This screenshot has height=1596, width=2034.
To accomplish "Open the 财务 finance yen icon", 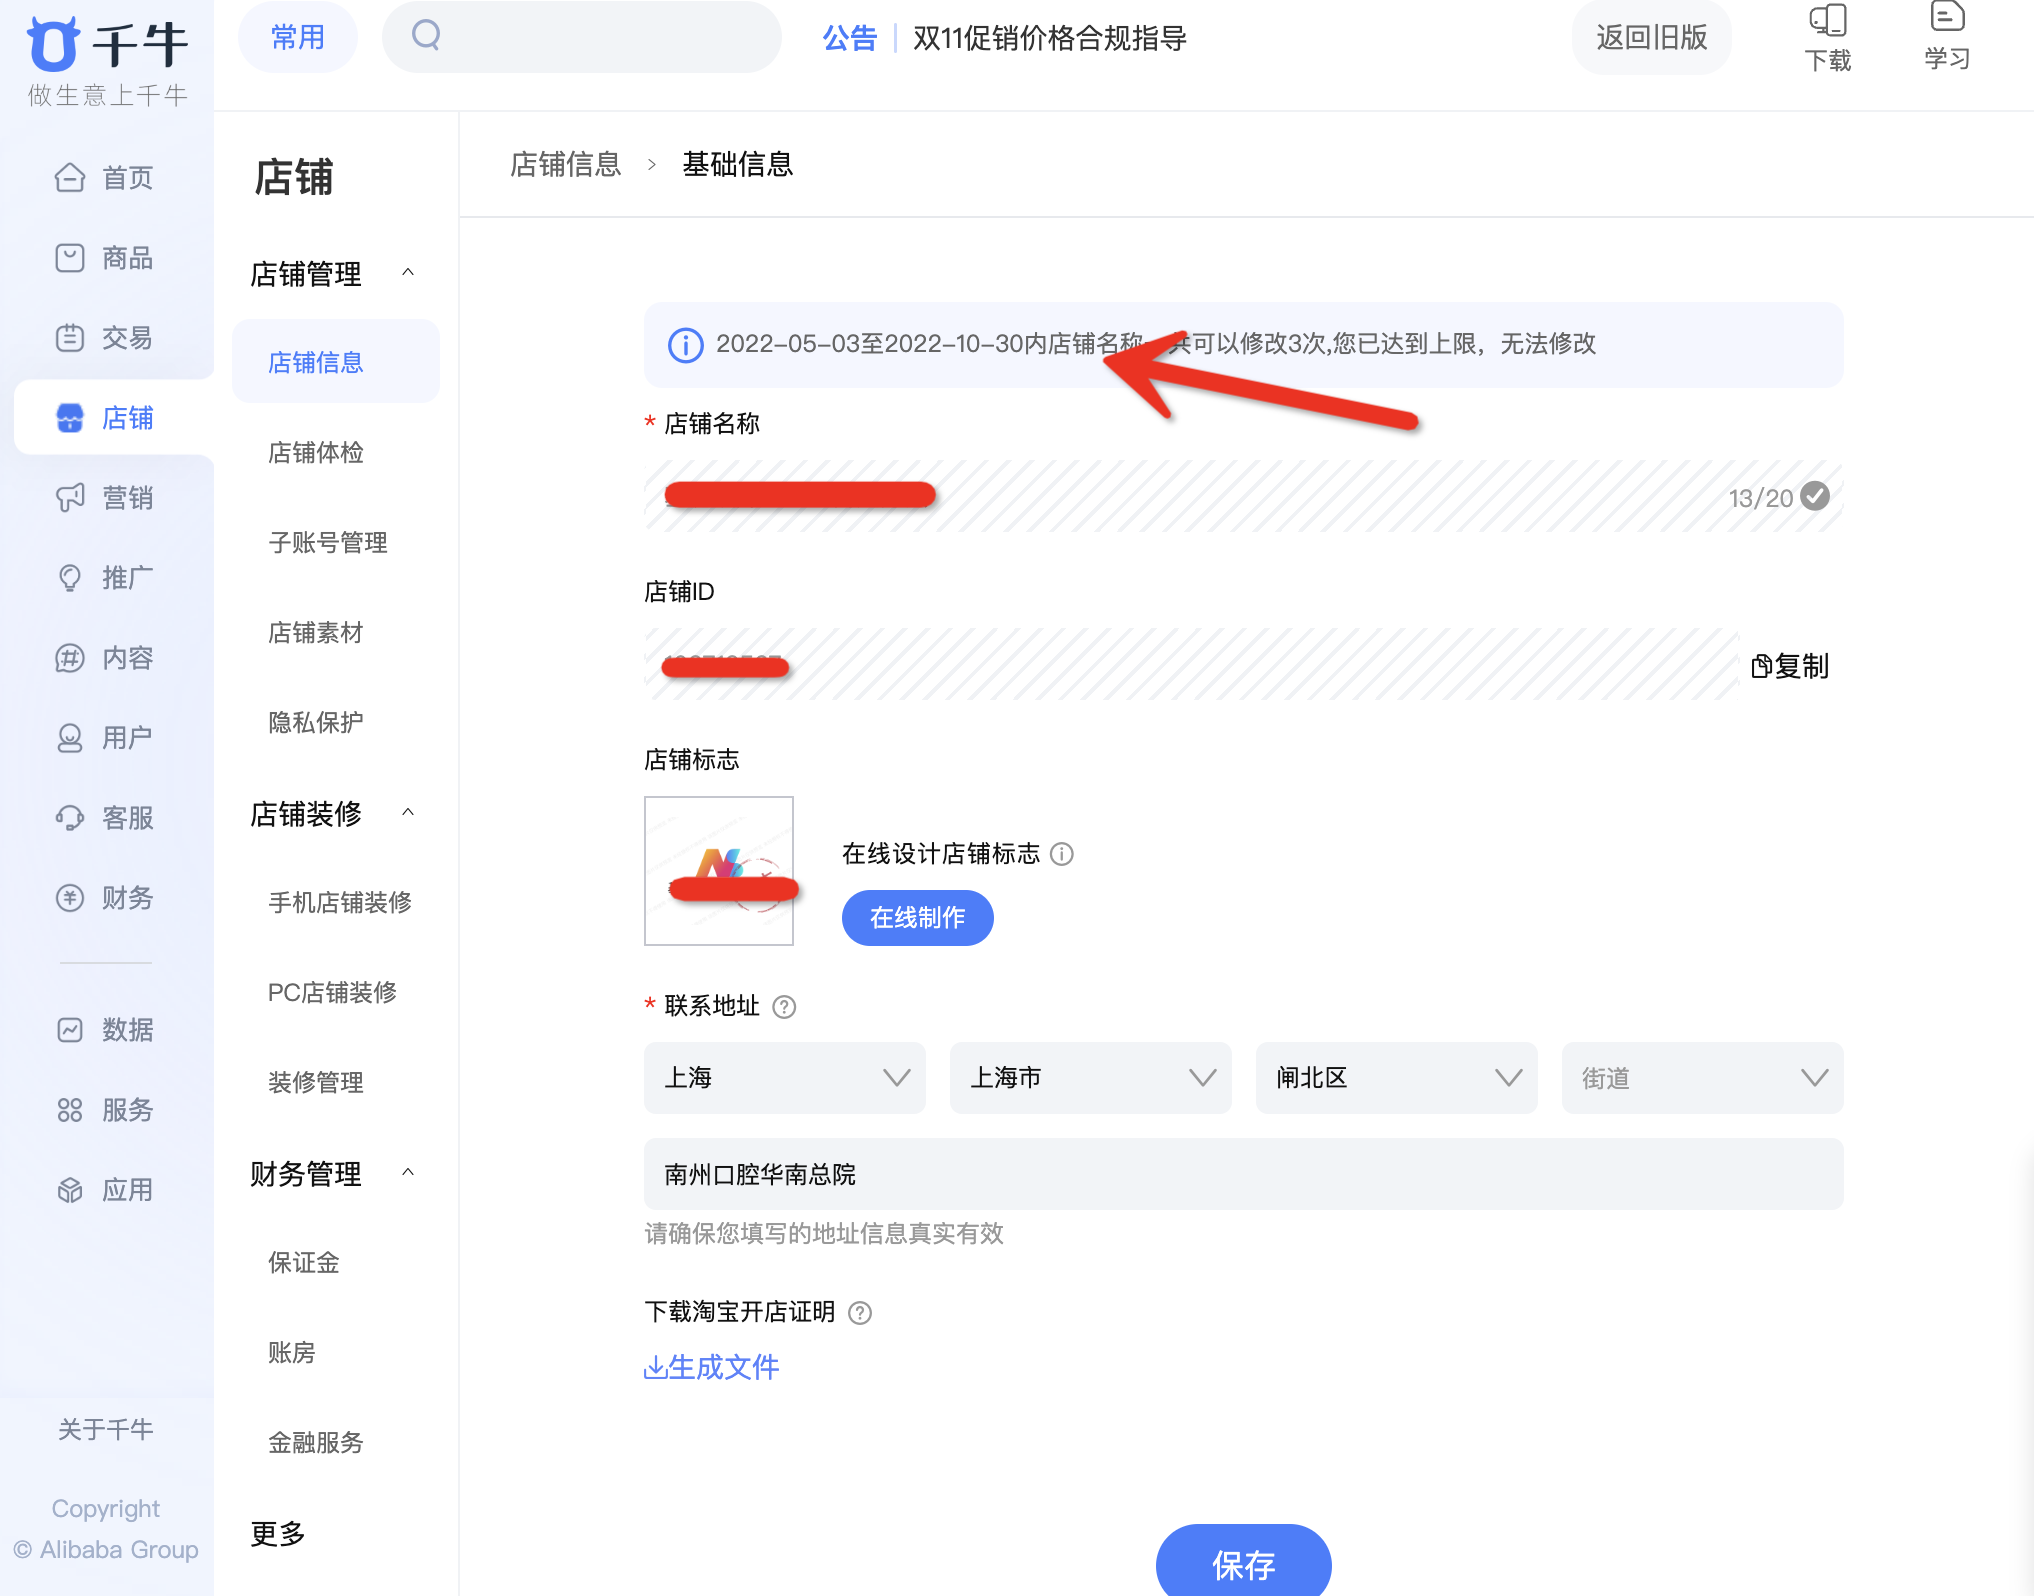I will click(x=70, y=898).
